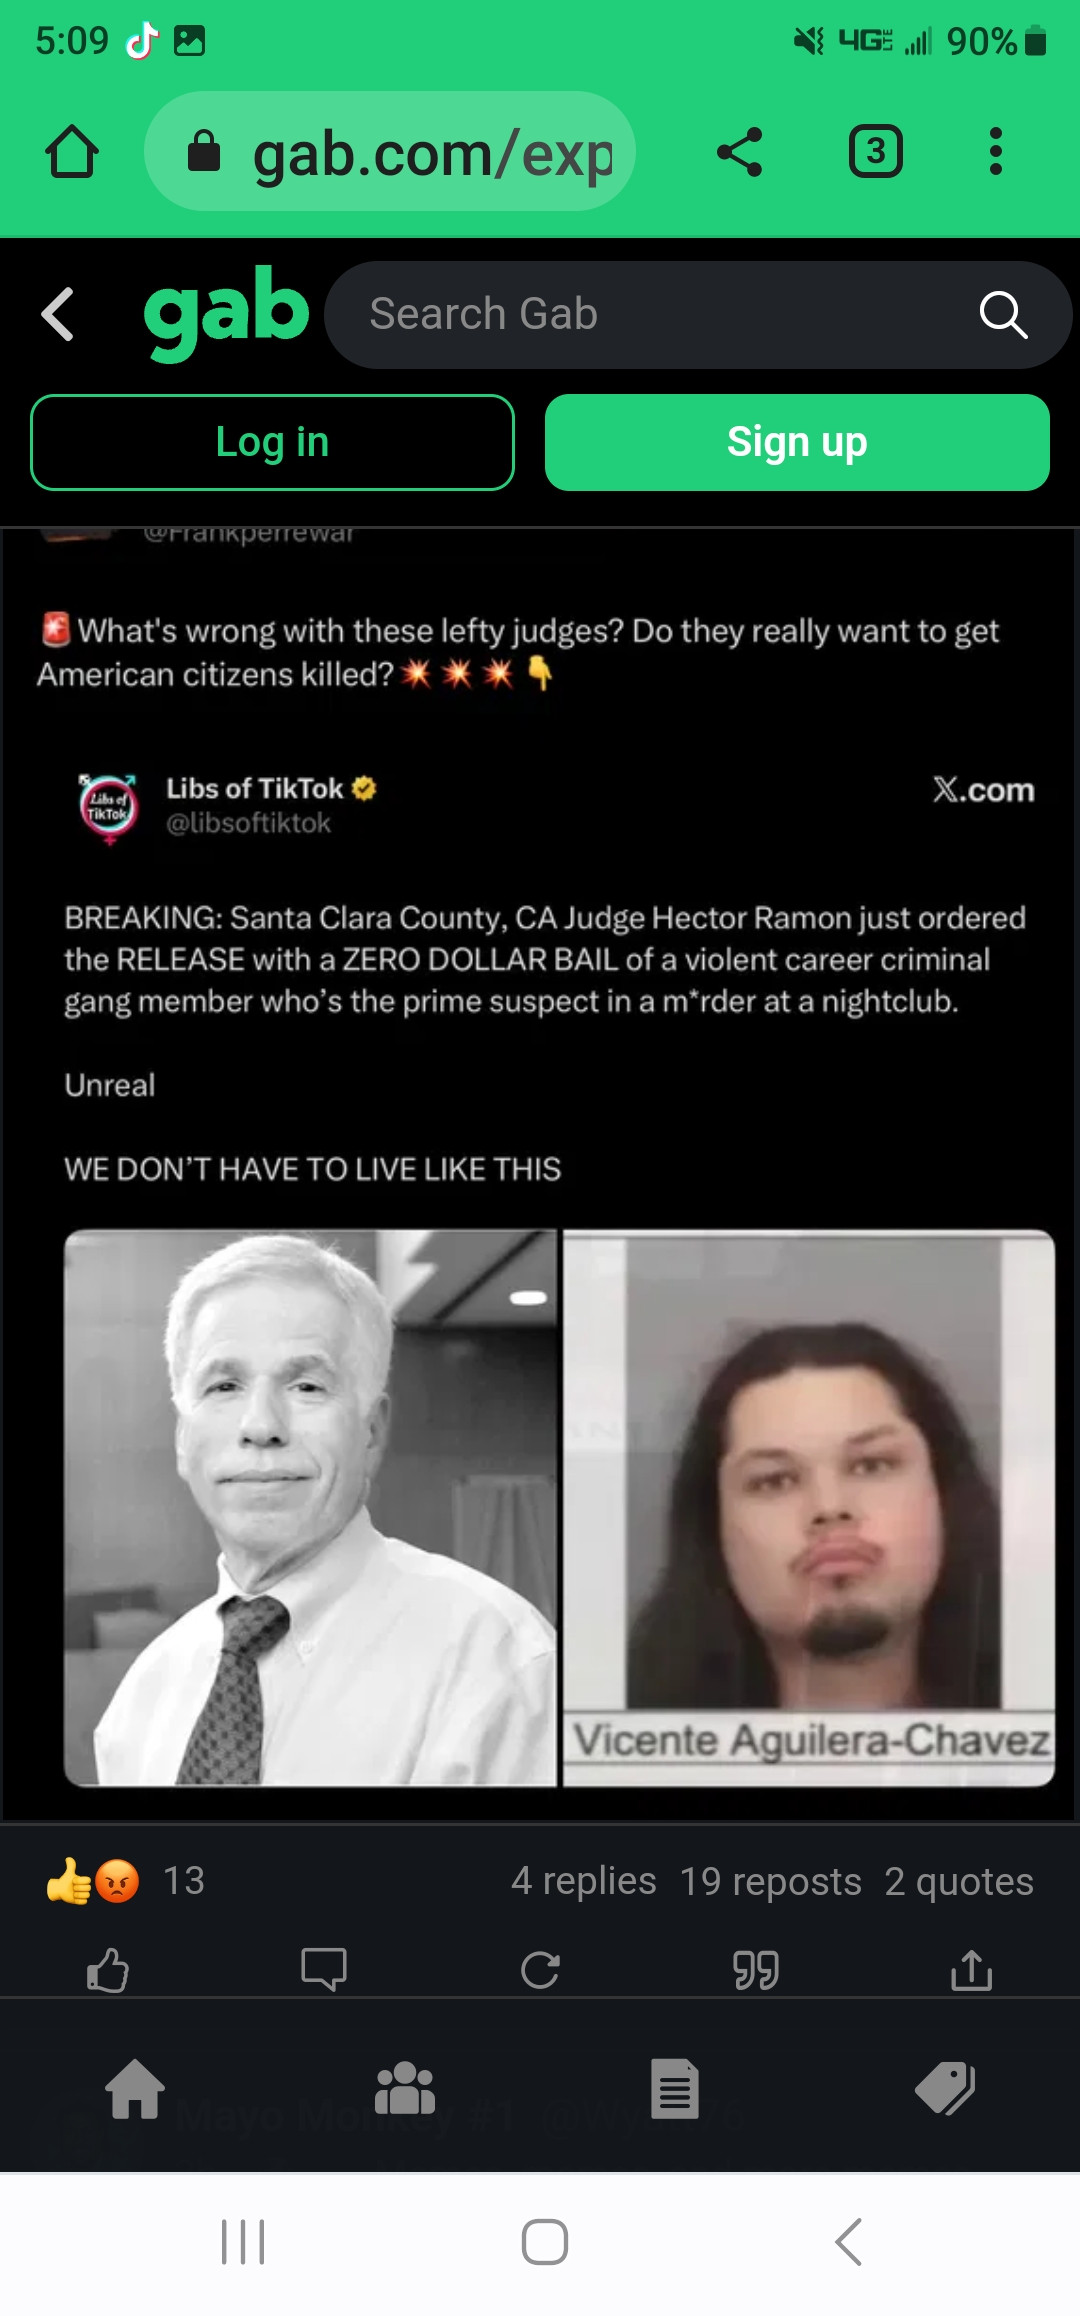Click the green gab logo
Image resolution: width=1080 pixels, height=2316 pixels.
click(x=226, y=312)
